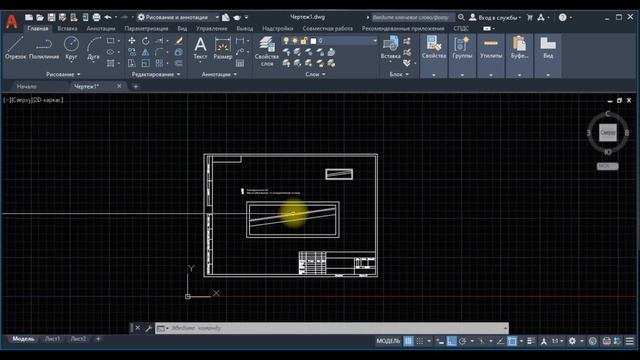Screen dimensions: 640x360
Task: Add a new drawing tab with plus
Action: (x=136, y=87)
